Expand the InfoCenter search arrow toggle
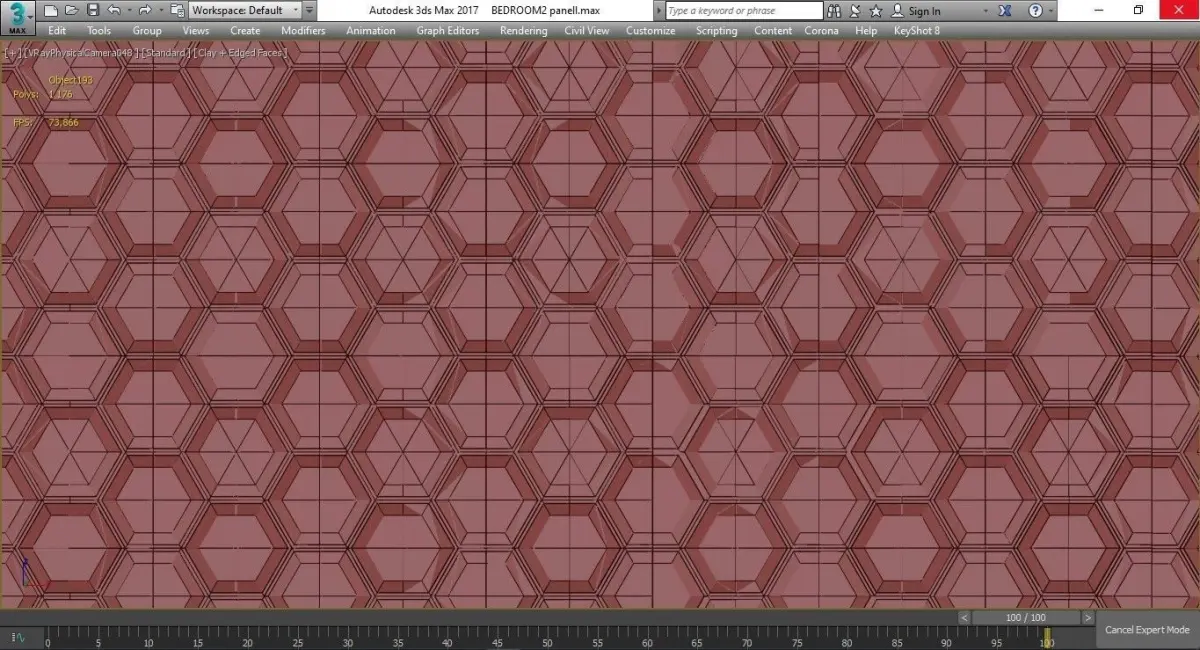Screen dimensions: 1200x650 [x=659, y=11]
